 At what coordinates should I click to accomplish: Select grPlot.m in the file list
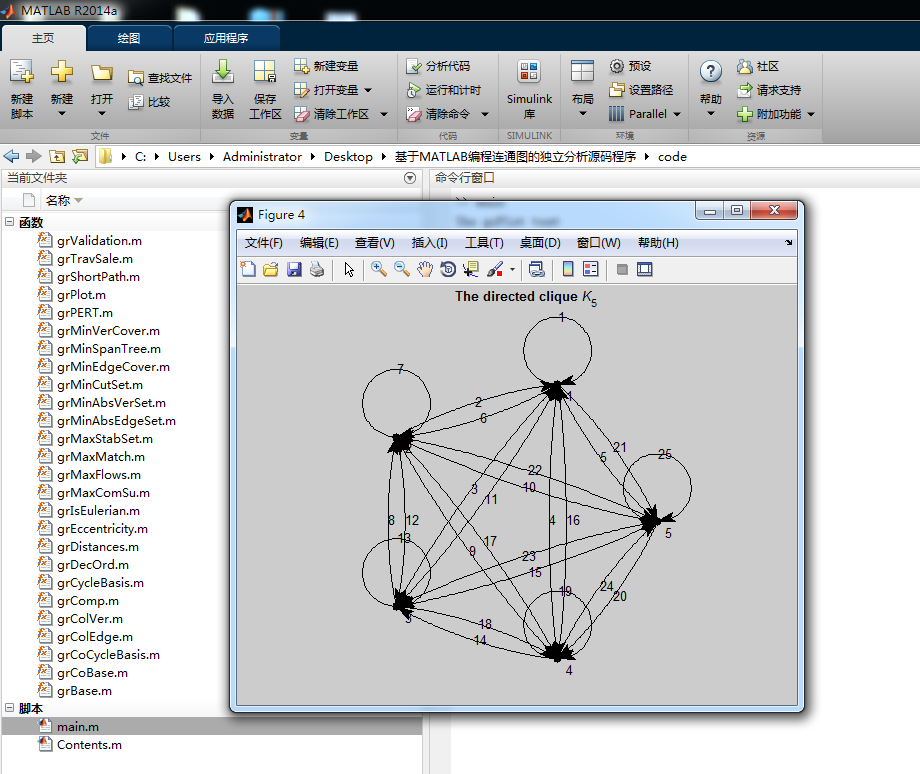point(81,295)
